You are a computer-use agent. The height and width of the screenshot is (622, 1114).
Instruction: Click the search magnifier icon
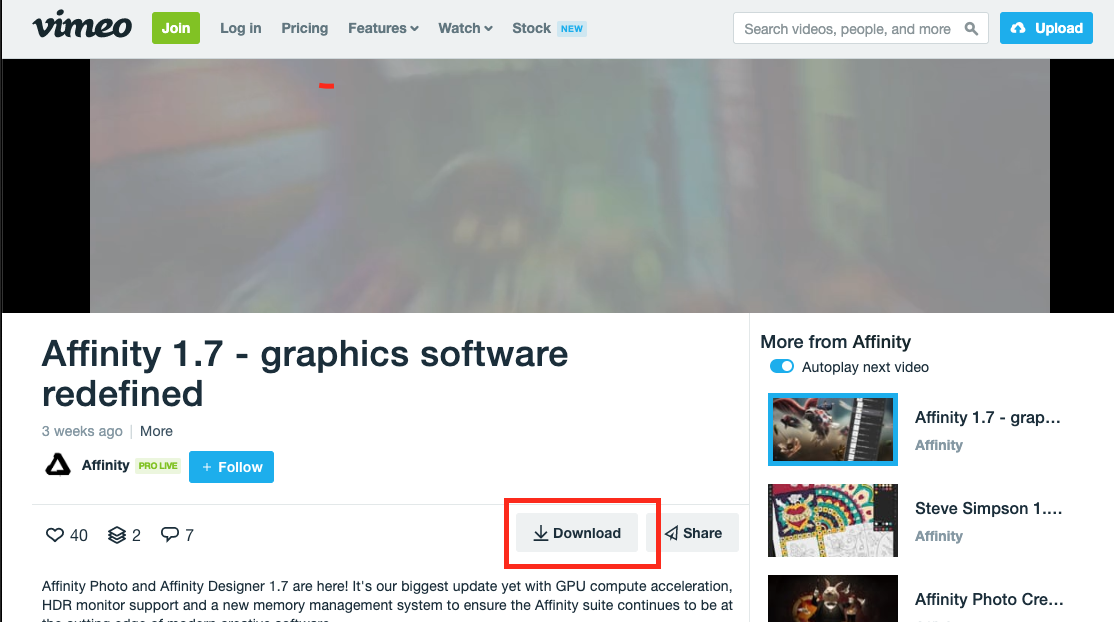[970, 28]
